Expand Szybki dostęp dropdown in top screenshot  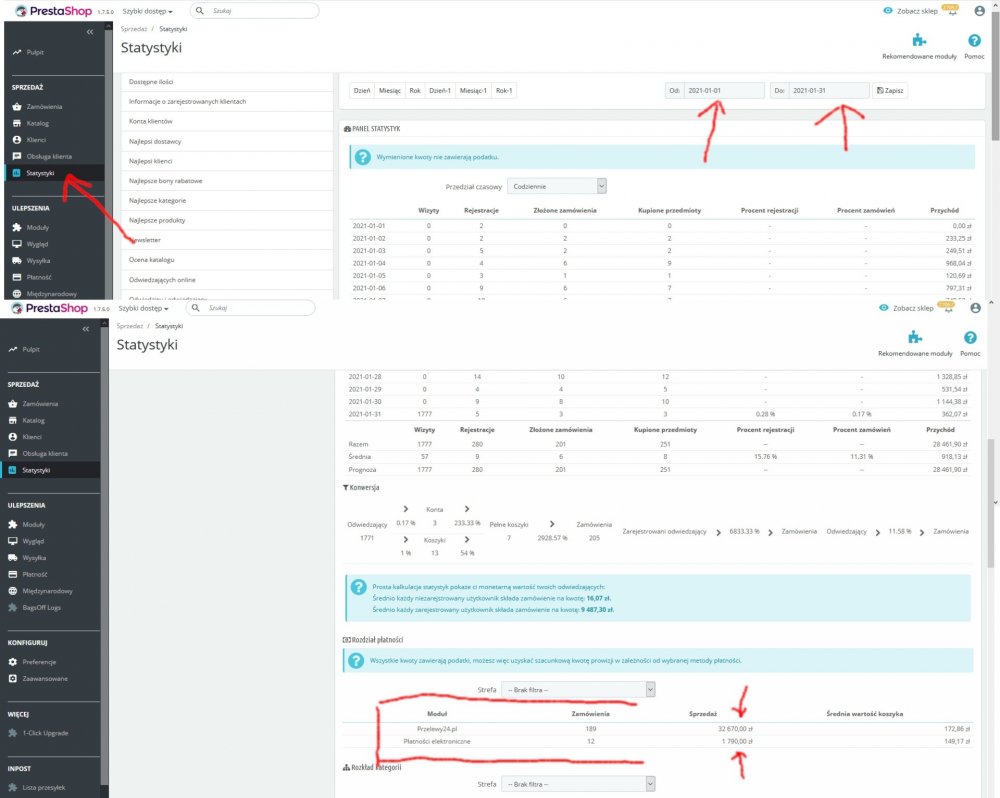point(147,11)
